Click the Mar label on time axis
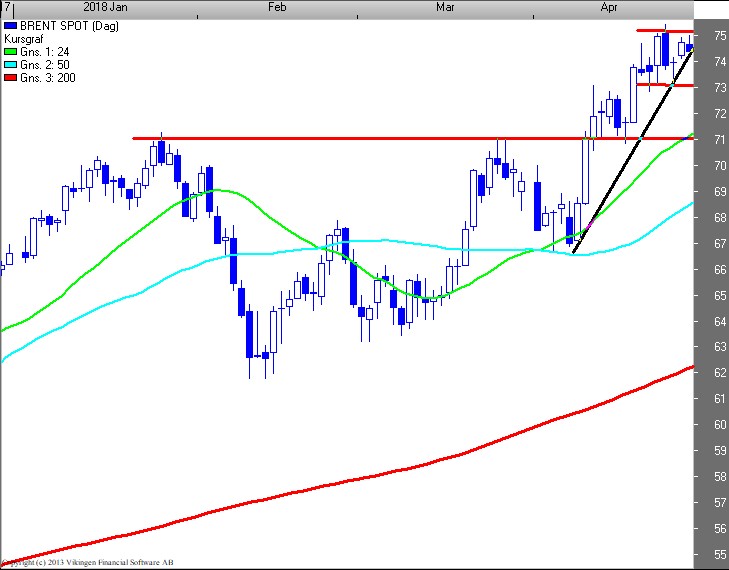 (x=447, y=7)
